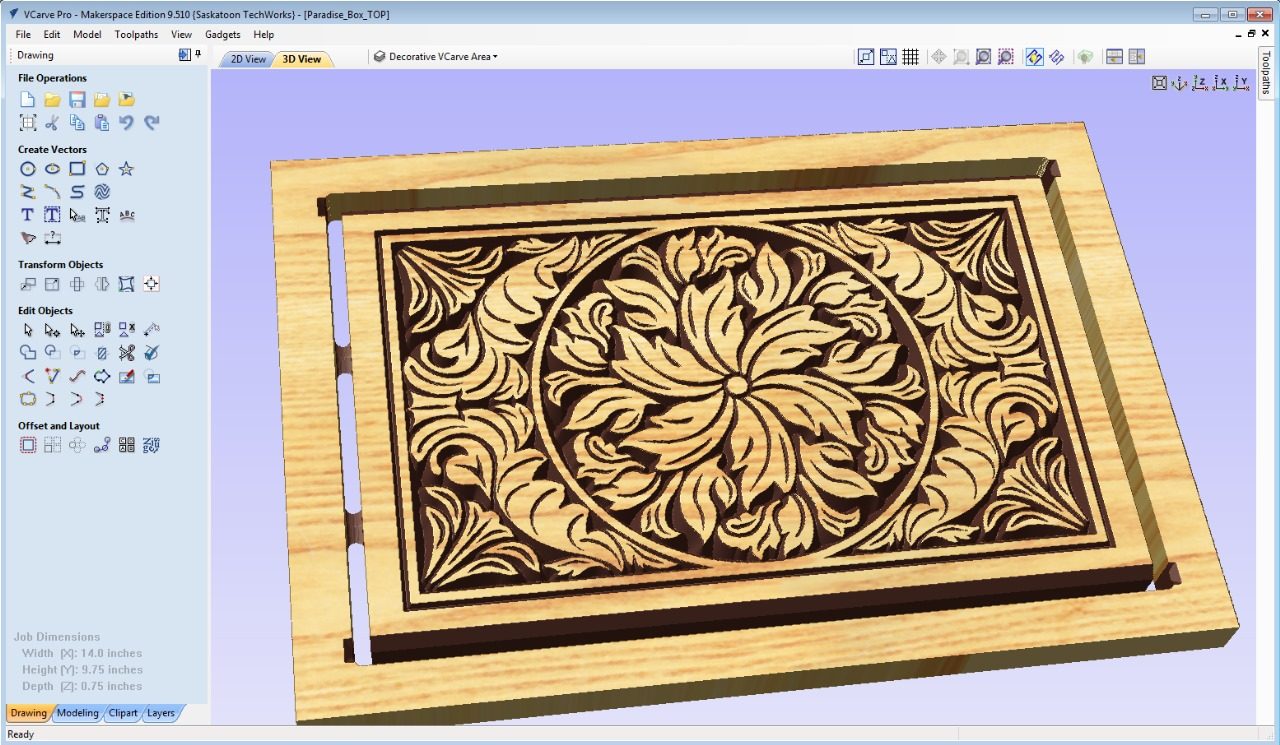Click the Draw Text tool
This screenshot has height=745, width=1280.
(x=28, y=215)
